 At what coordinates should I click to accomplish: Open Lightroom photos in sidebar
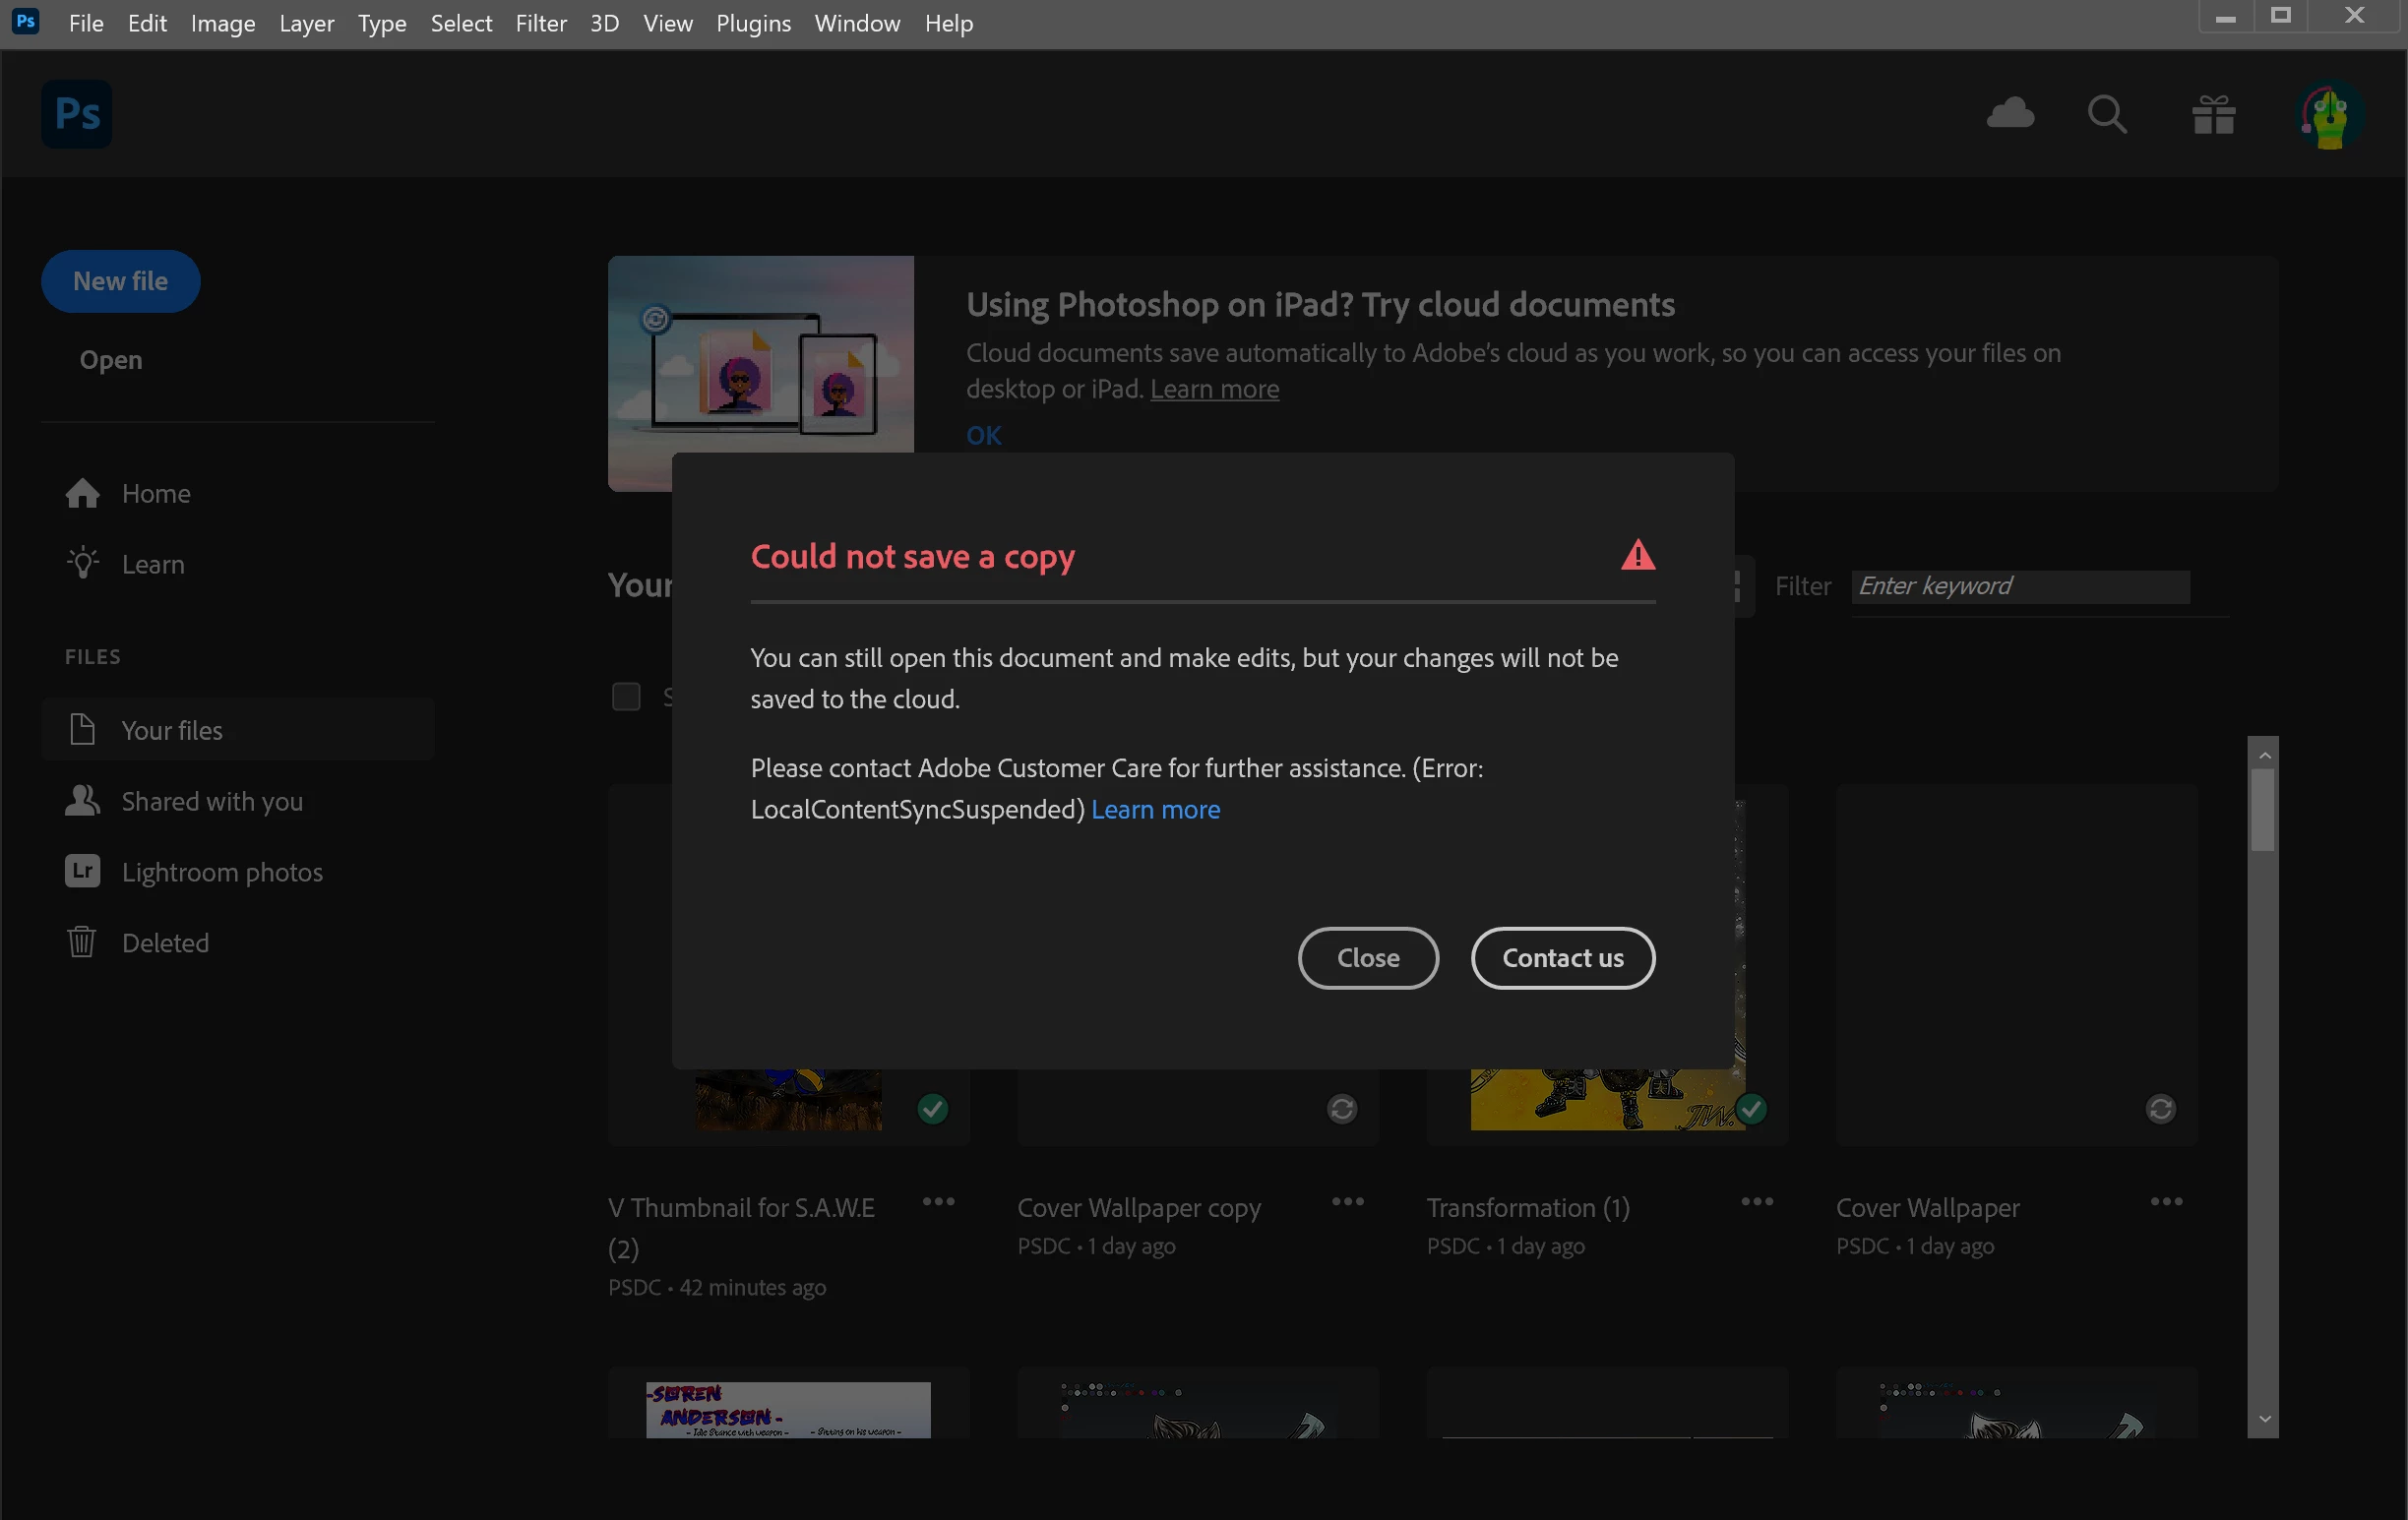221,872
